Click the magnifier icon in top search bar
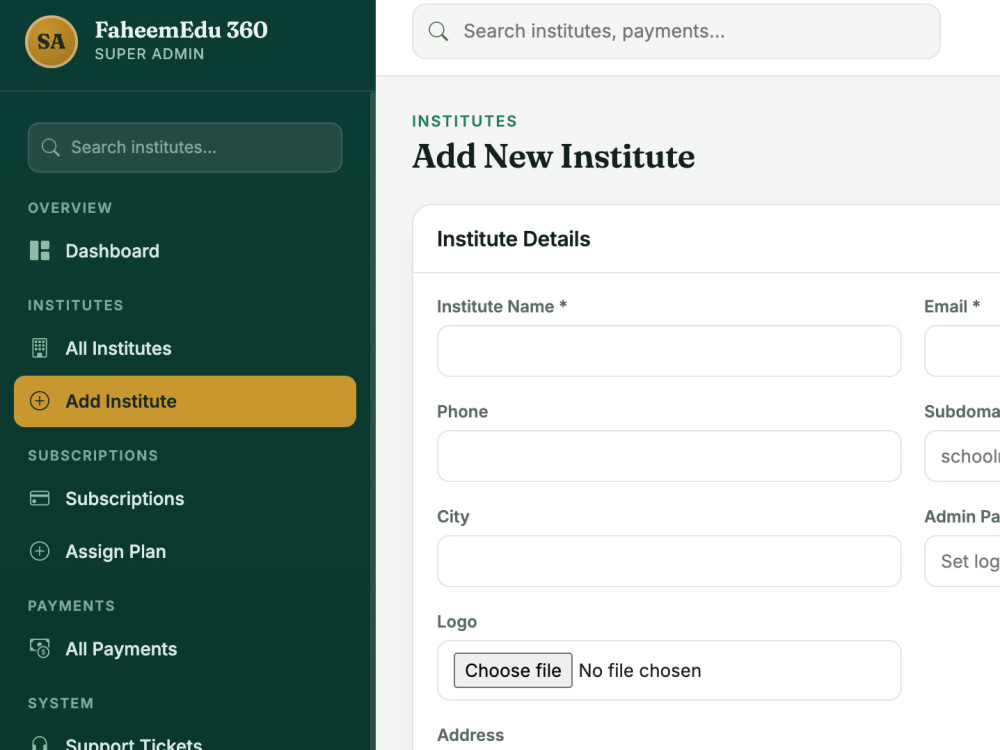Viewport: 1000px width, 750px height. coord(438,31)
